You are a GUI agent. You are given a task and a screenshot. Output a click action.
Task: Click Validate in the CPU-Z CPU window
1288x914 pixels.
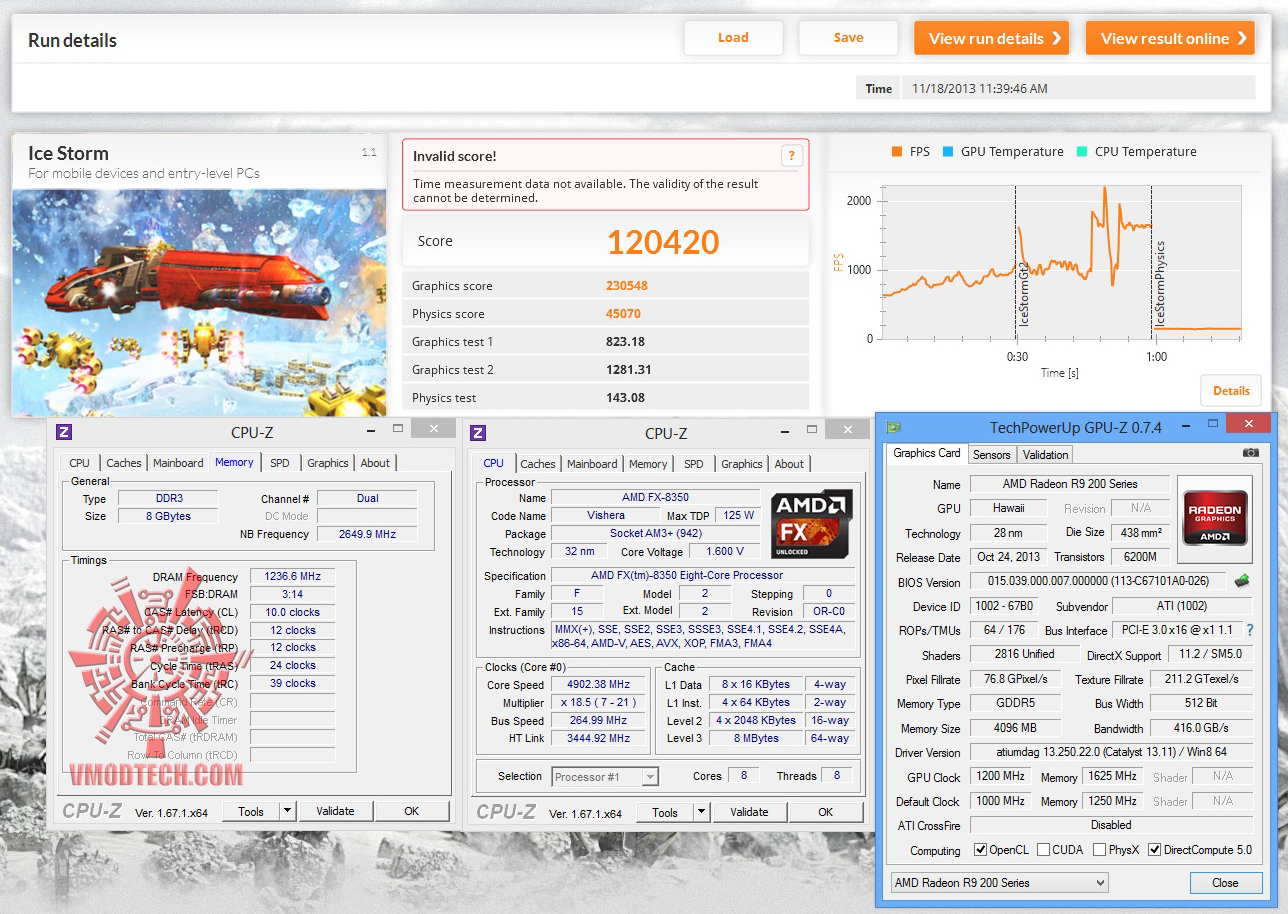(x=749, y=812)
